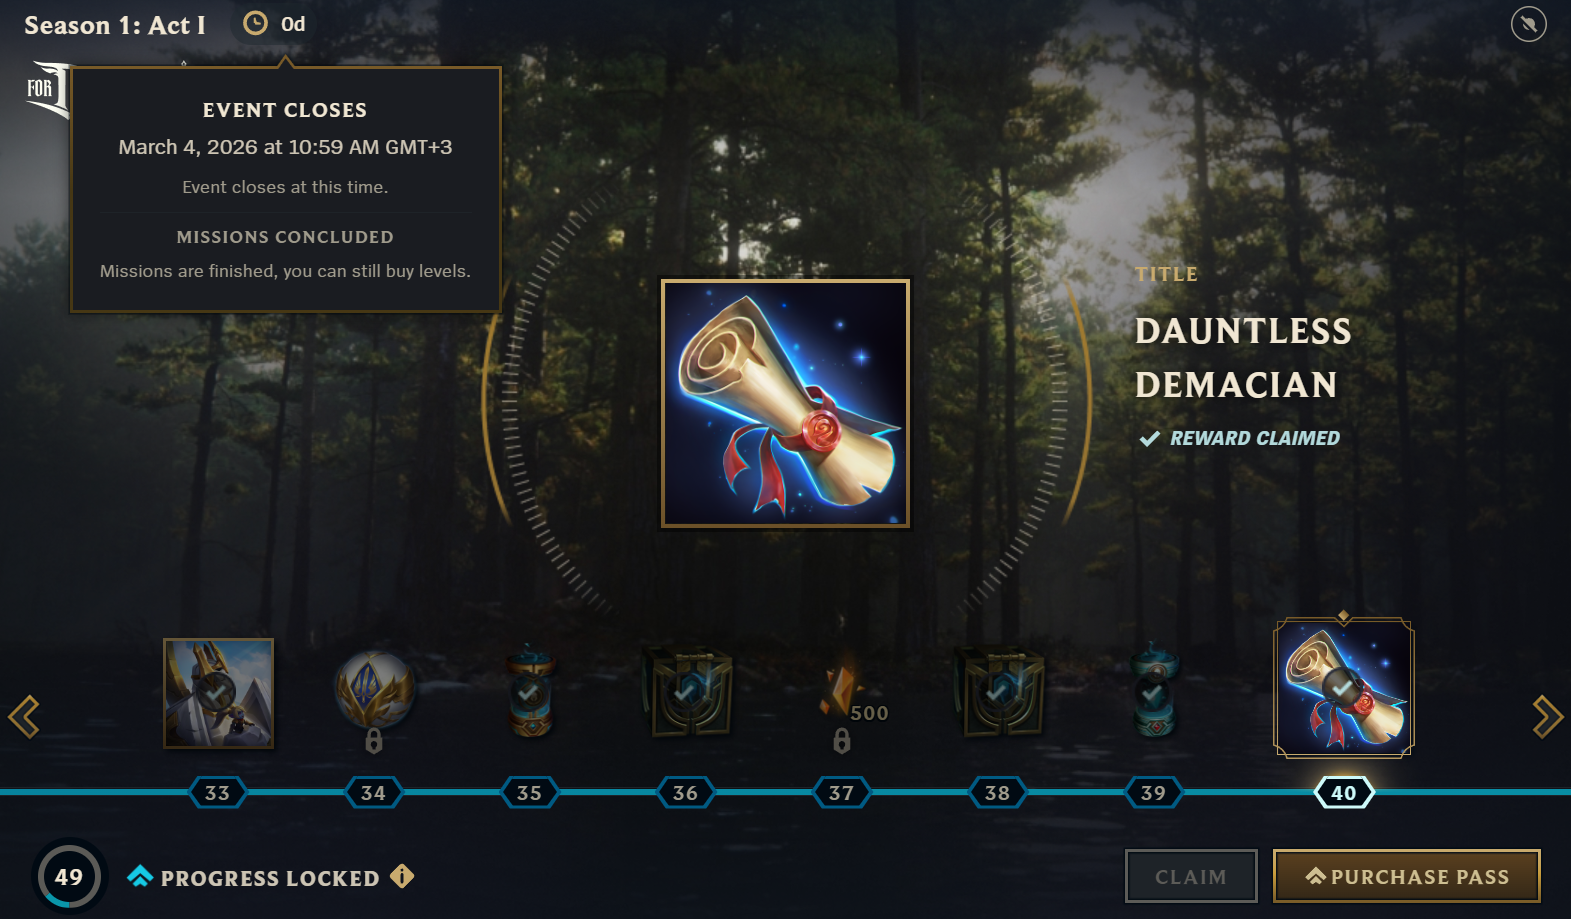Image resolution: width=1571 pixels, height=919 pixels.
Task: Toggle the mute animation icon at top right
Action: [x=1528, y=24]
